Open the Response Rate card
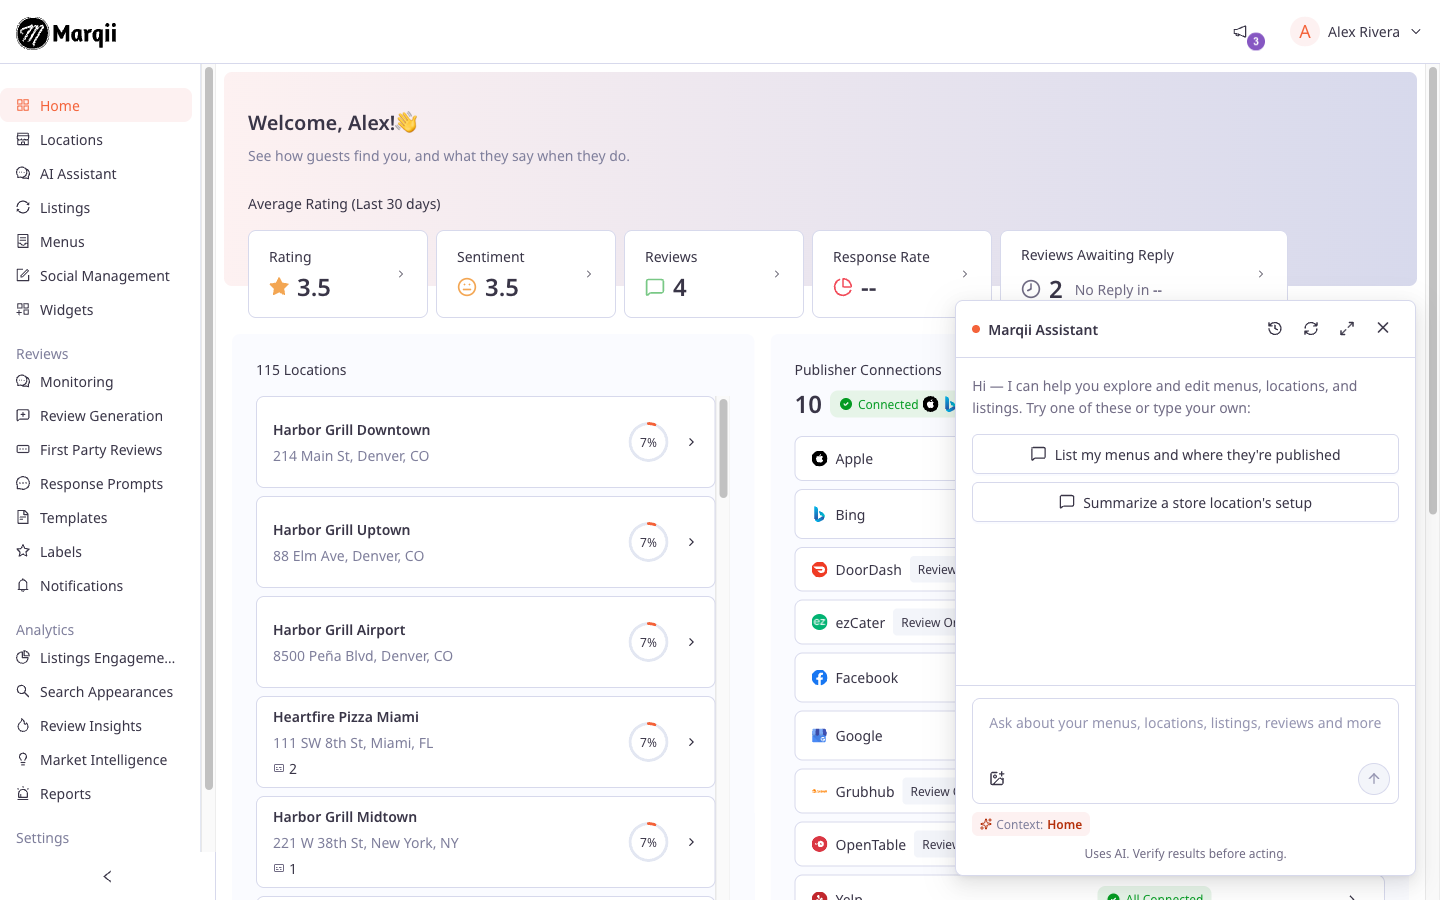 pos(902,274)
